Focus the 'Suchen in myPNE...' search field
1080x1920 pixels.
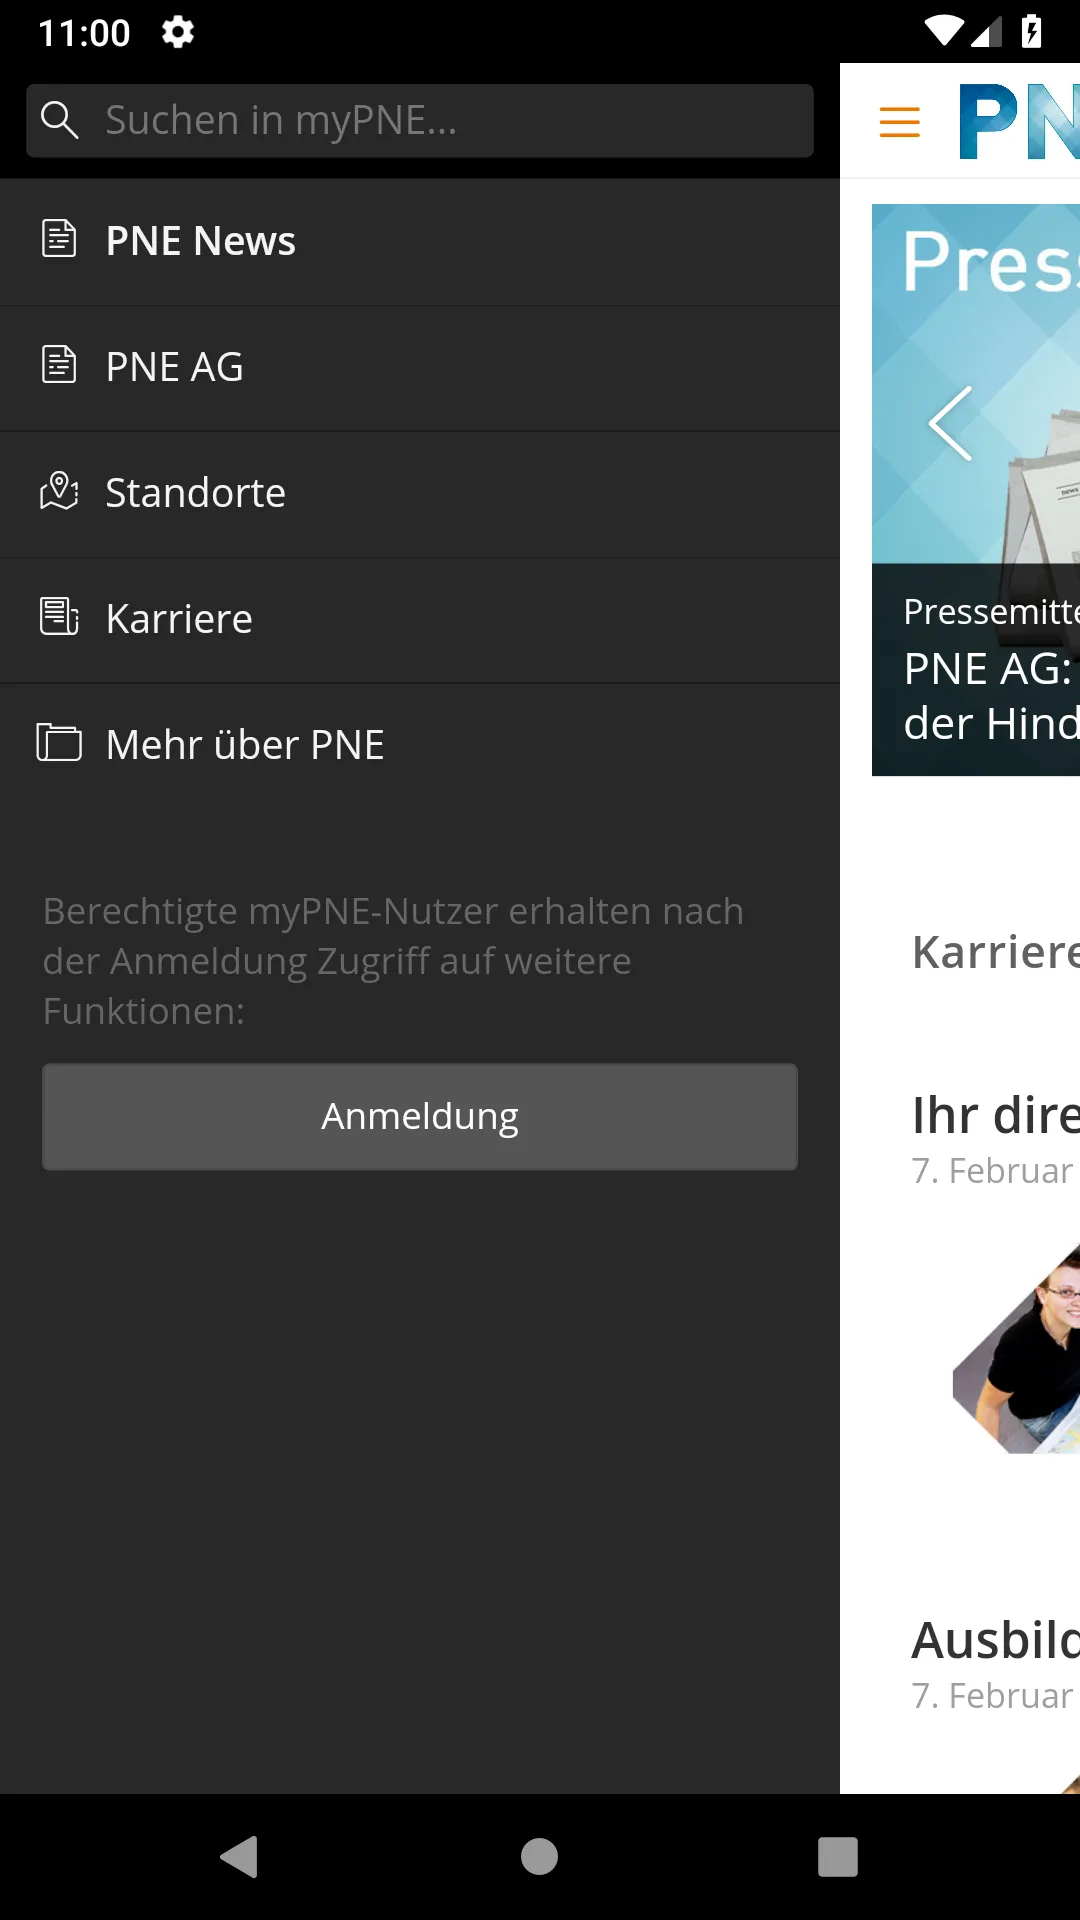[420, 120]
